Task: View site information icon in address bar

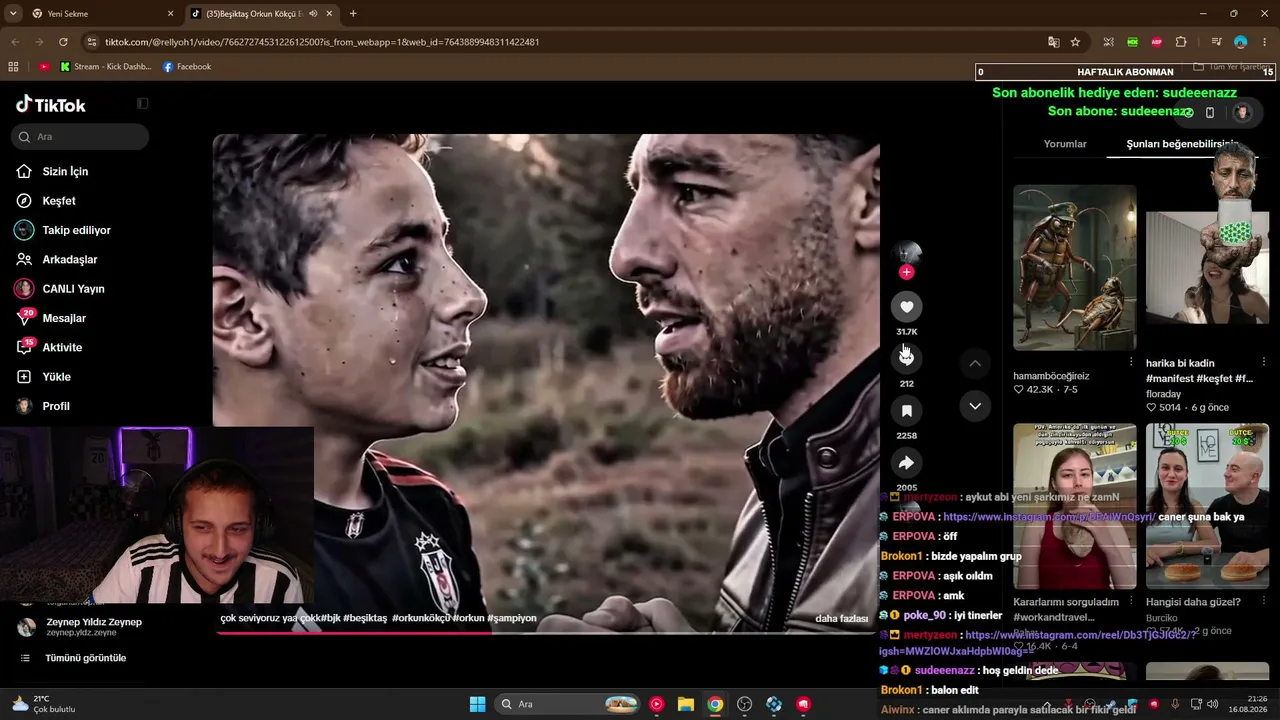Action: coord(92,42)
